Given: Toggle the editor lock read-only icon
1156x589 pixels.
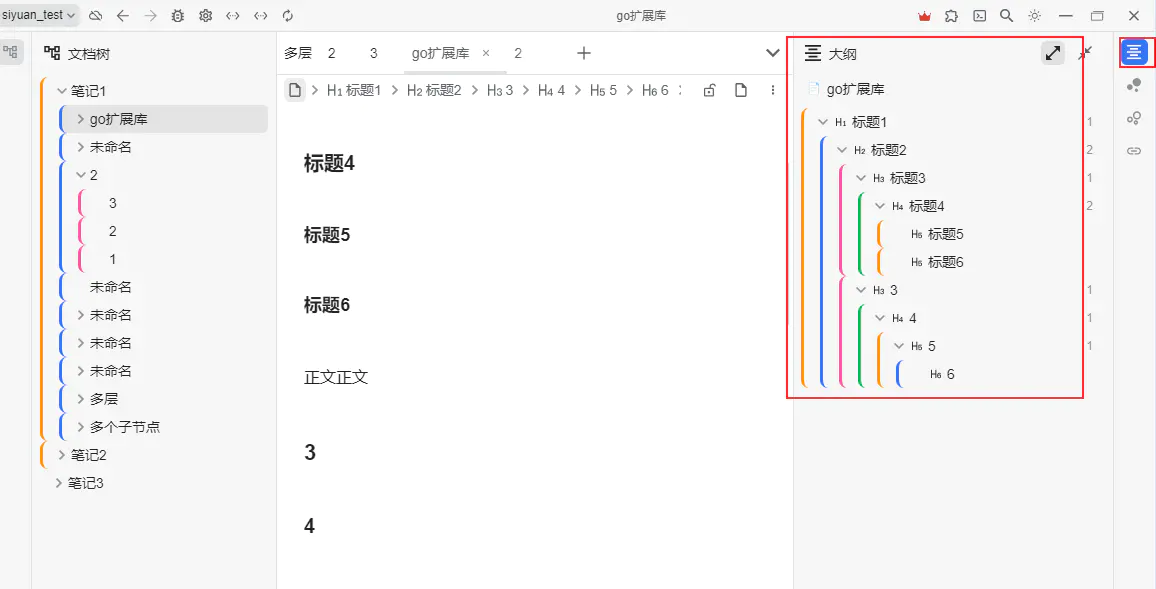Looking at the screenshot, I should click(x=709, y=90).
